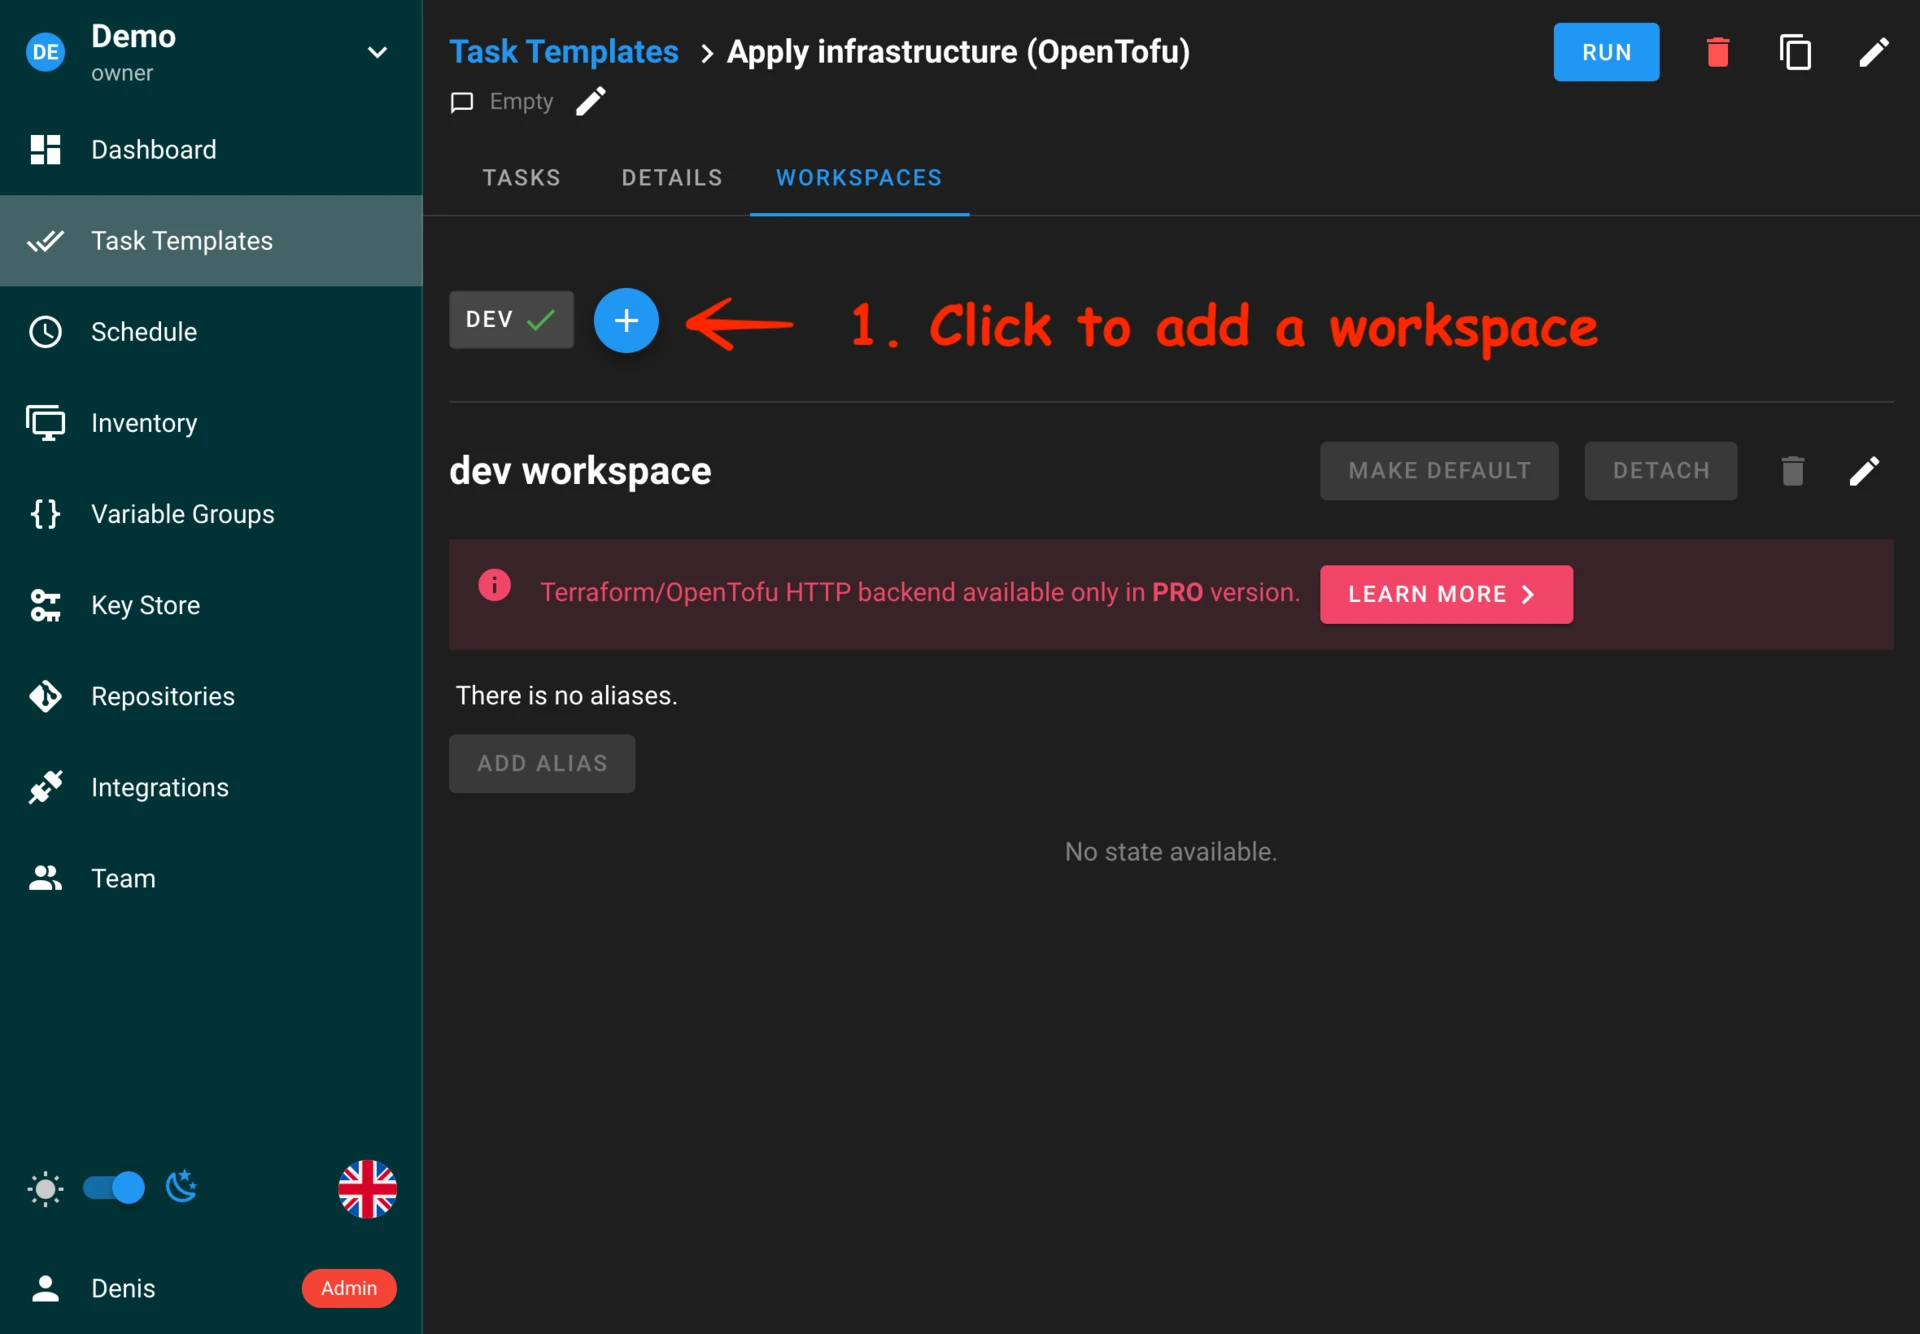
Task: Select the DEV workspace chip
Action: [x=511, y=320]
